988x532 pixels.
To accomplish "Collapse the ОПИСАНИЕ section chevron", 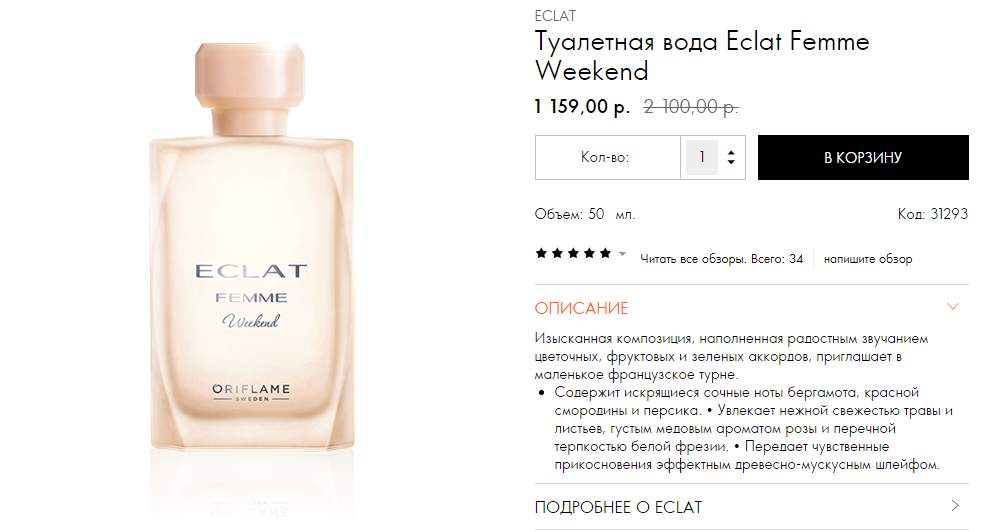I will (x=953, y=307).
